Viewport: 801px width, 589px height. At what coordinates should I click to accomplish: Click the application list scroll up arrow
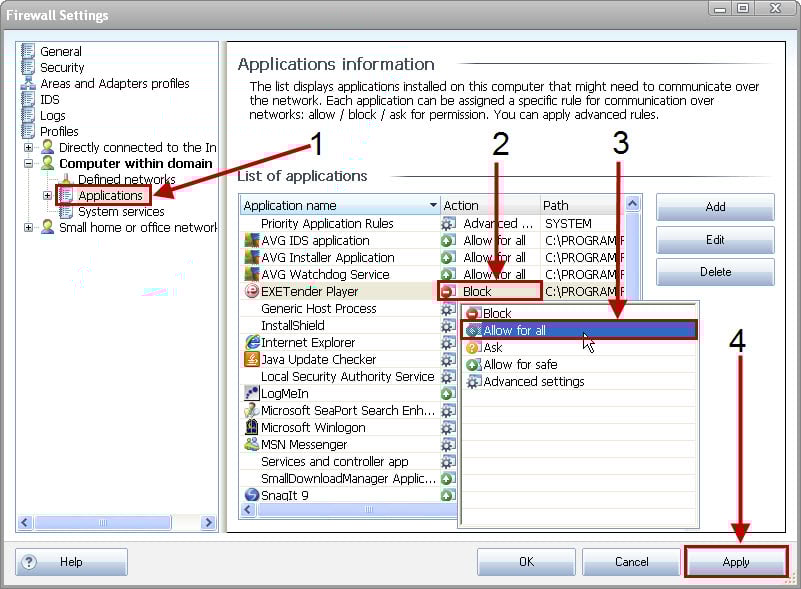point(632,204)
